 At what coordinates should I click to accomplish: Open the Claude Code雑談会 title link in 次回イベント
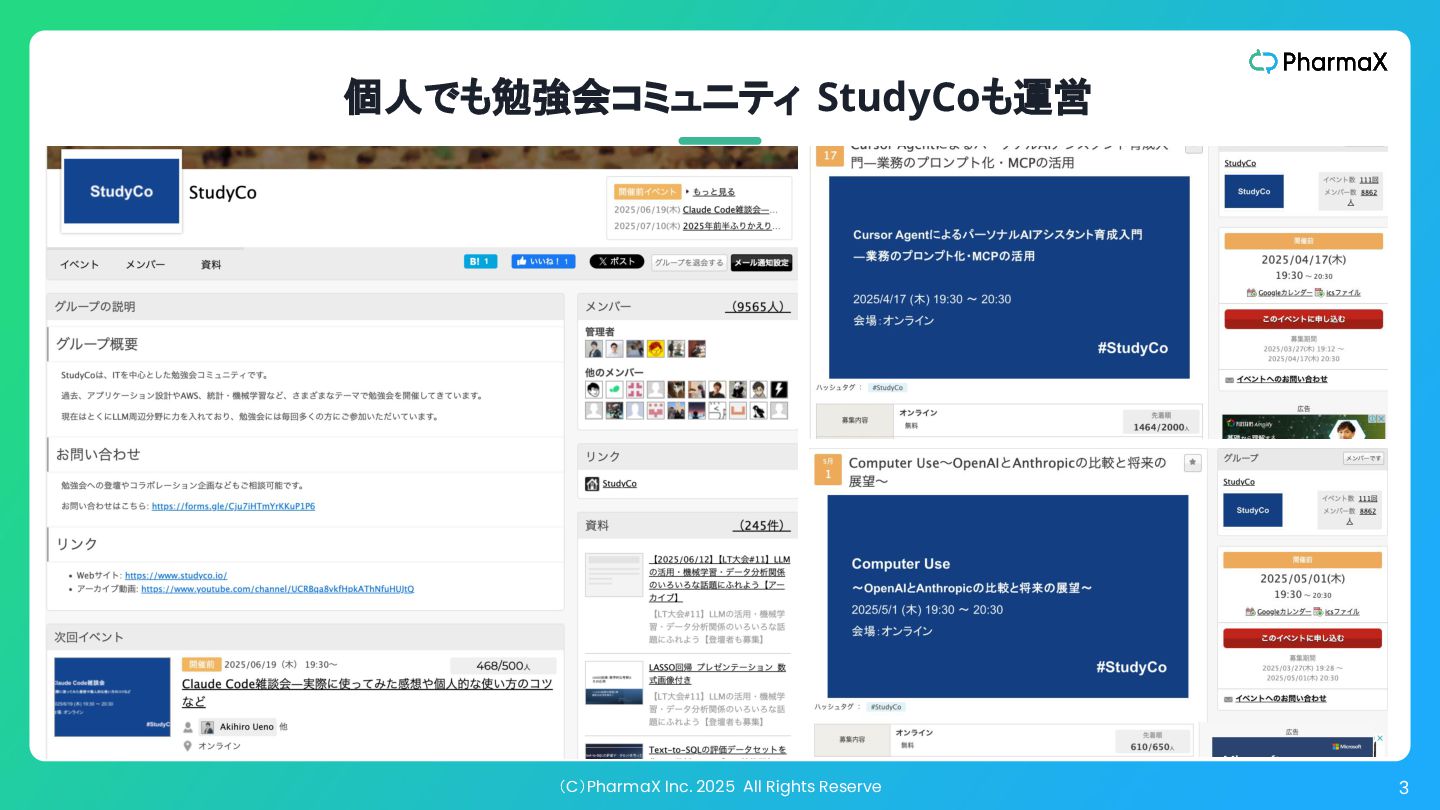(x=367, y=692)
